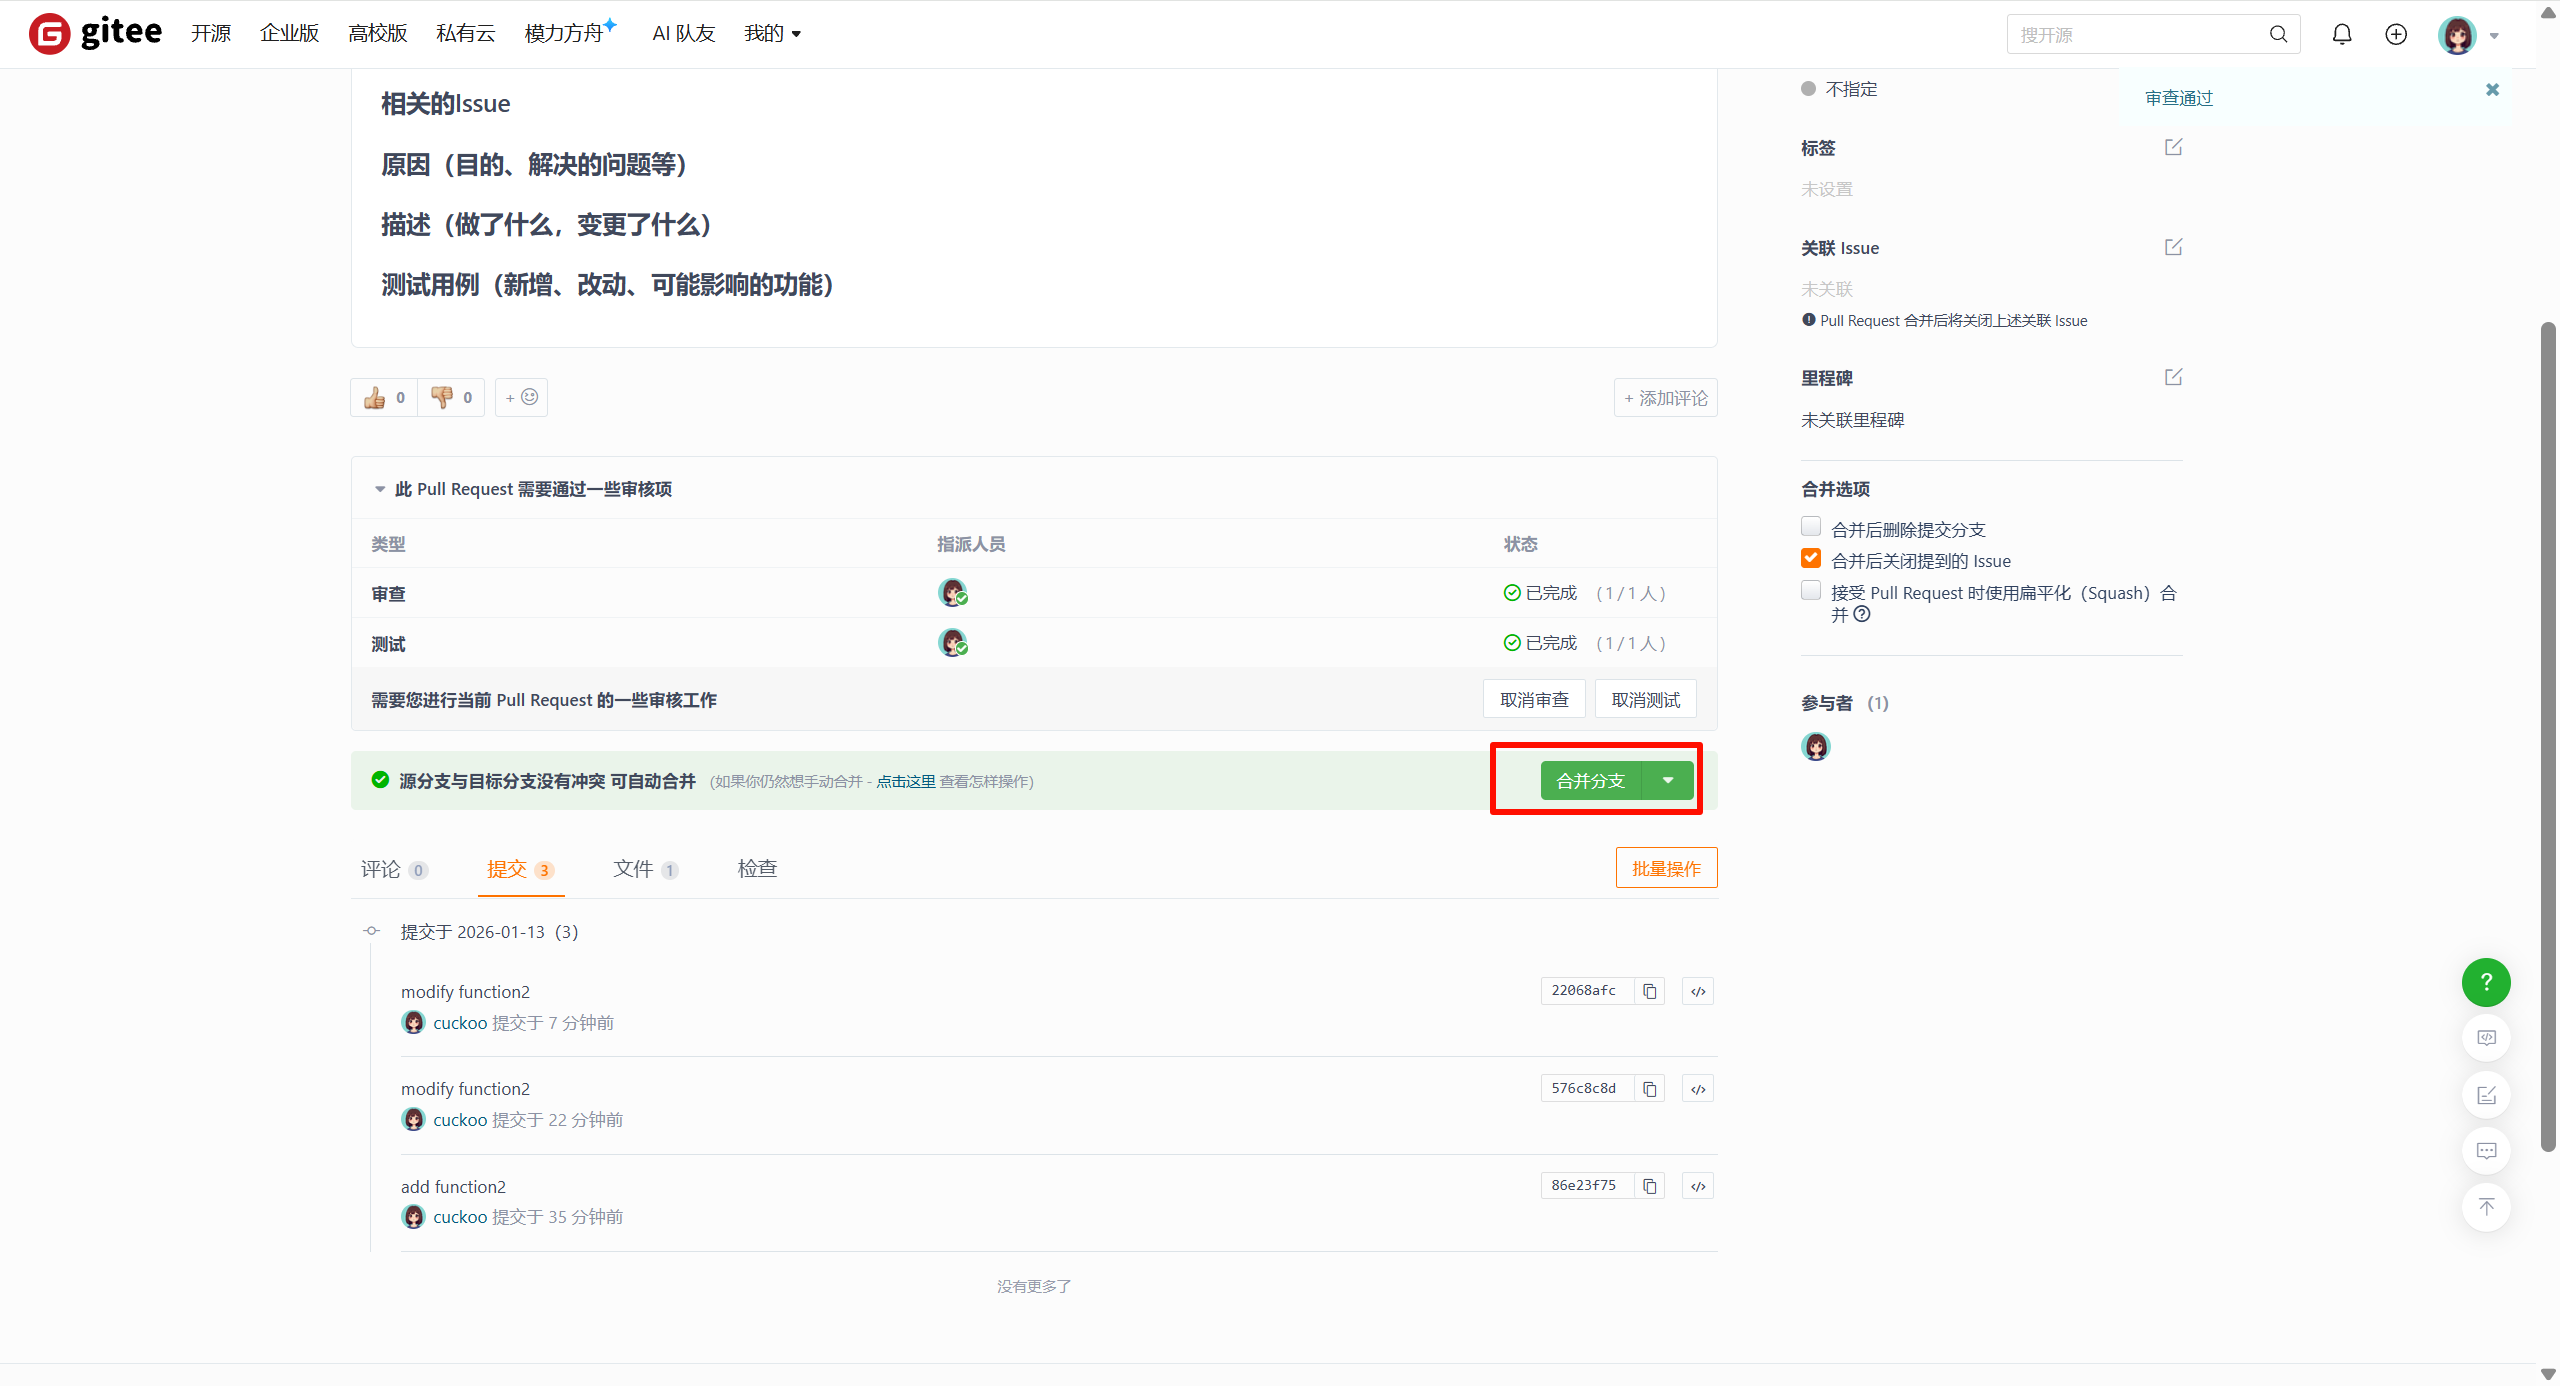Copy commit hash 22068afc
Screen dimensions: 2560x1386
1649,991
